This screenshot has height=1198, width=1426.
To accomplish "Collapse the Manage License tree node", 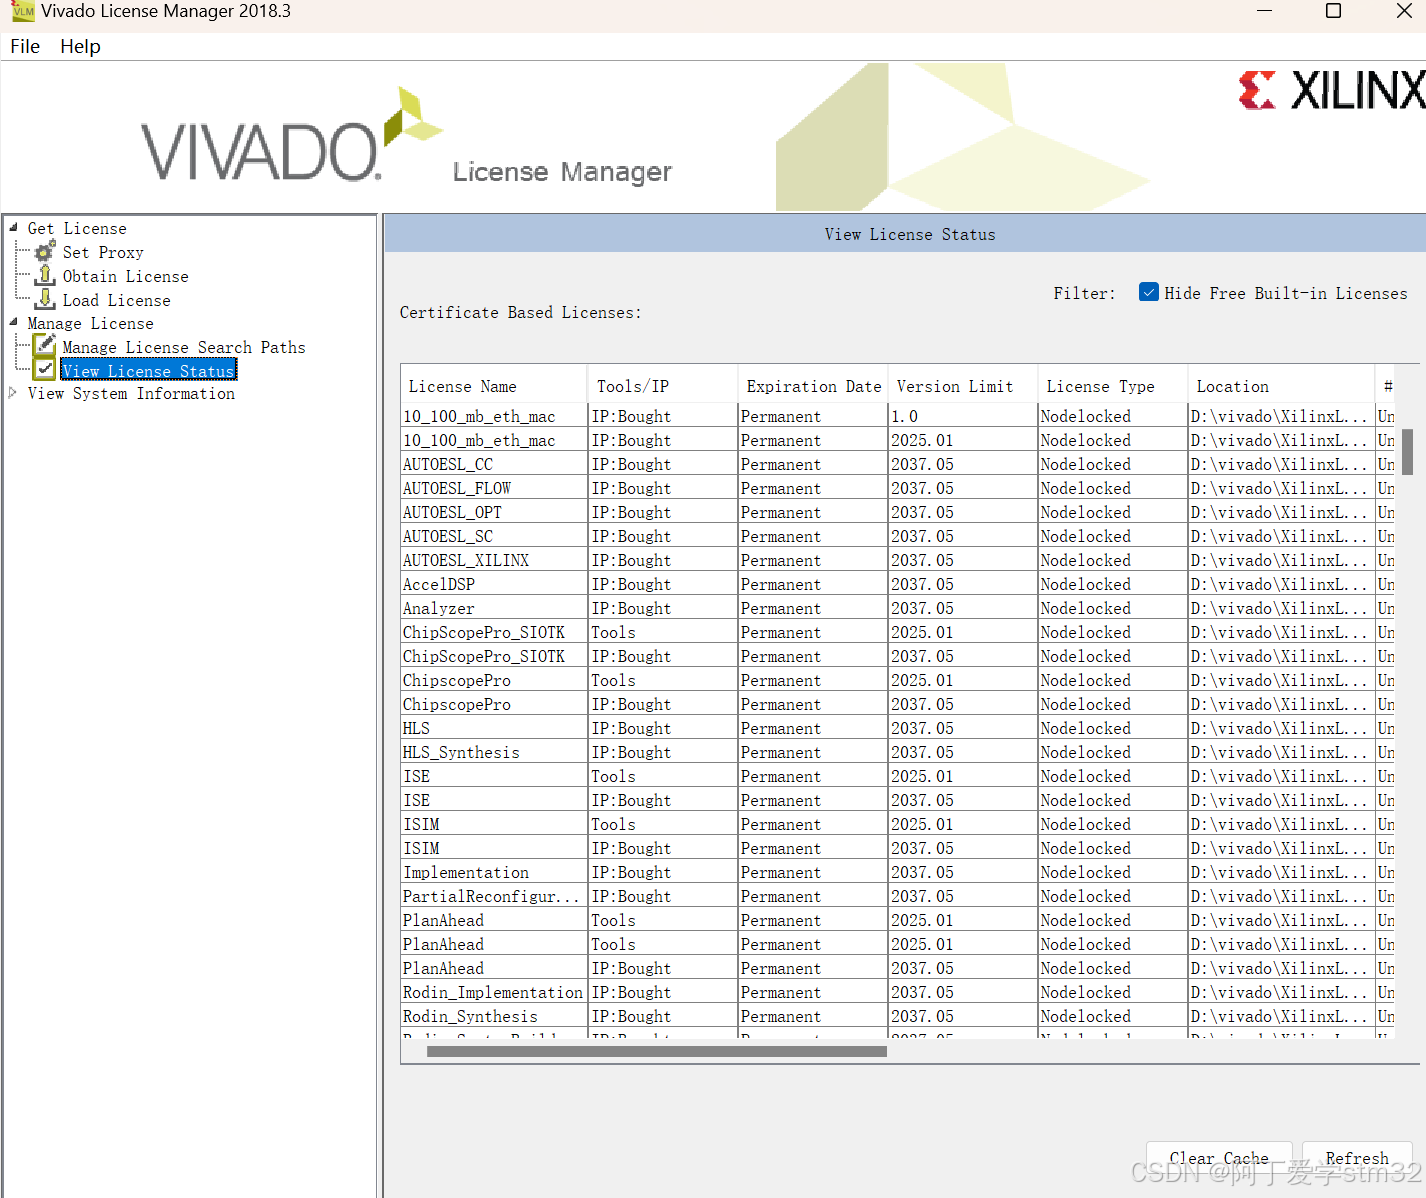I will pyautogui.click(x=13, y=323).
